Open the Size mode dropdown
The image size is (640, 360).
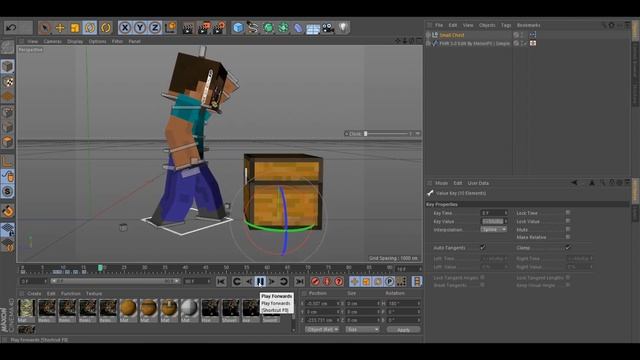coord(362,330)
